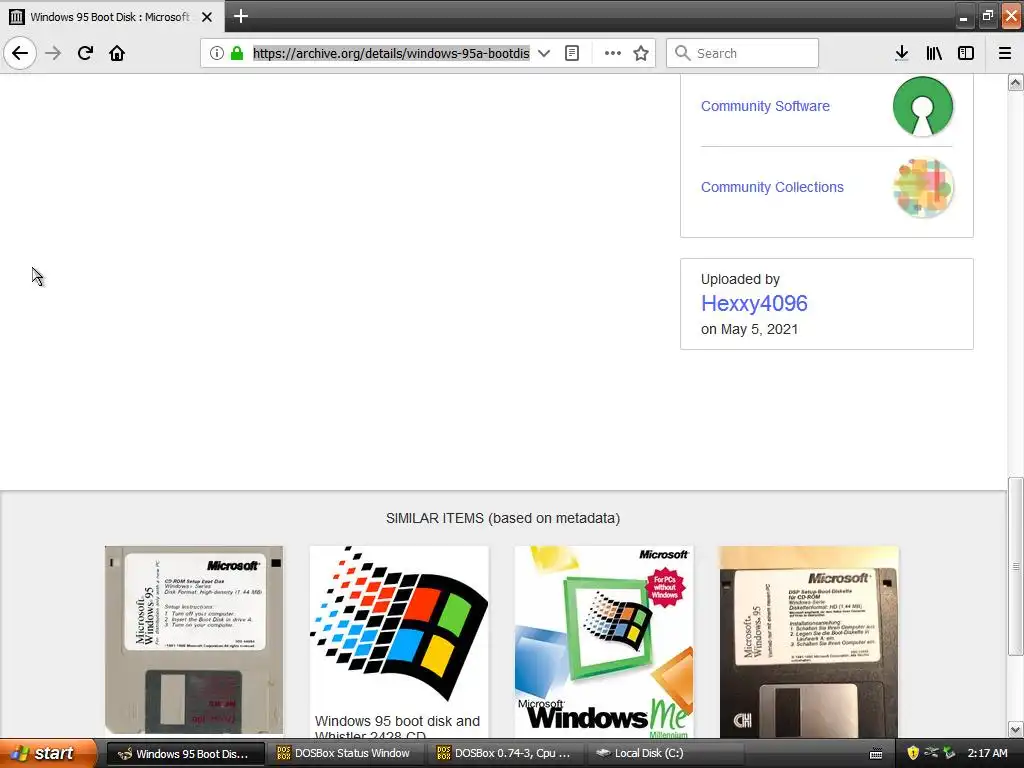Select the Windows 95 Boot Disk tab
This screenshot has width=1024, height=768.
(110, 17)
